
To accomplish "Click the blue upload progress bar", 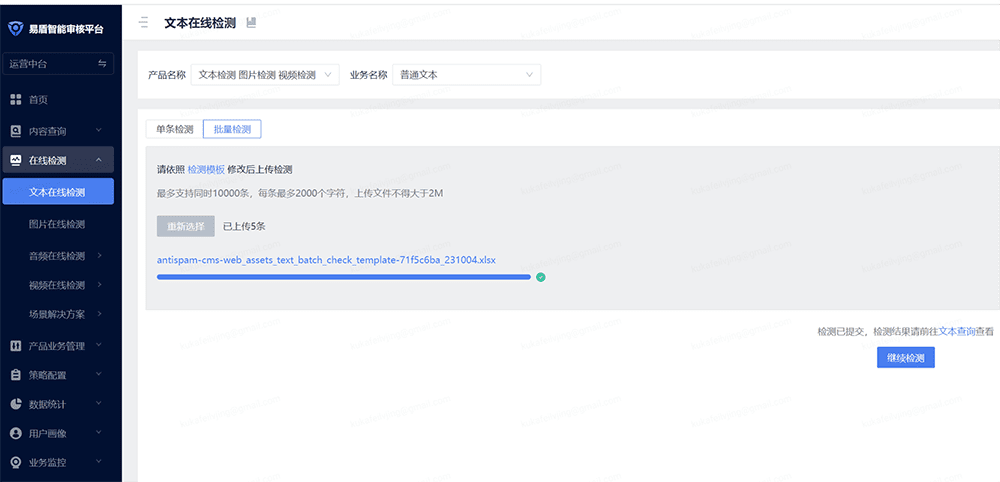I will tap(343, 277).
